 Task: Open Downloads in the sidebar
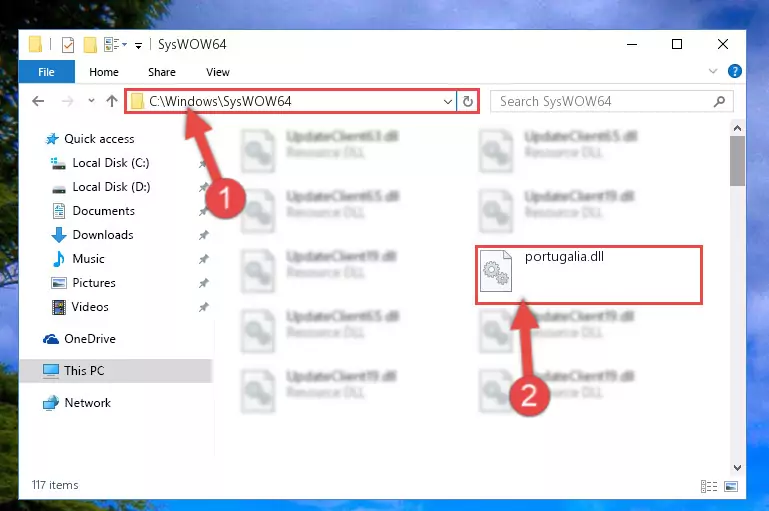click(x=103, y=235)
